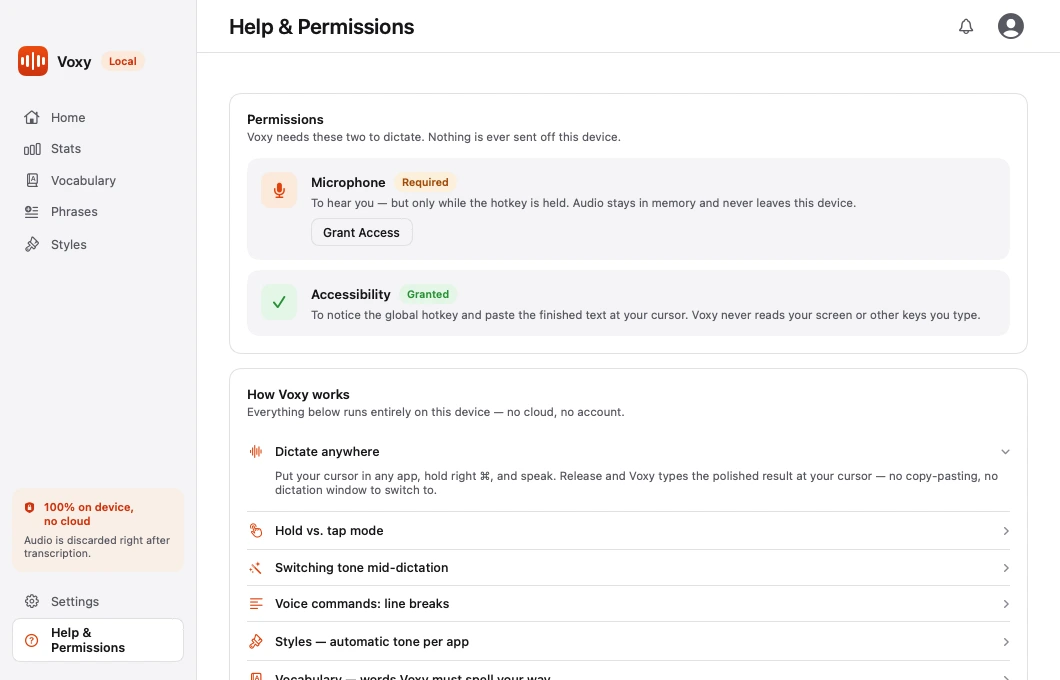Open the user profile avatar
The height and width of the screenshot is (680, 1060).
pos(1011,26)
